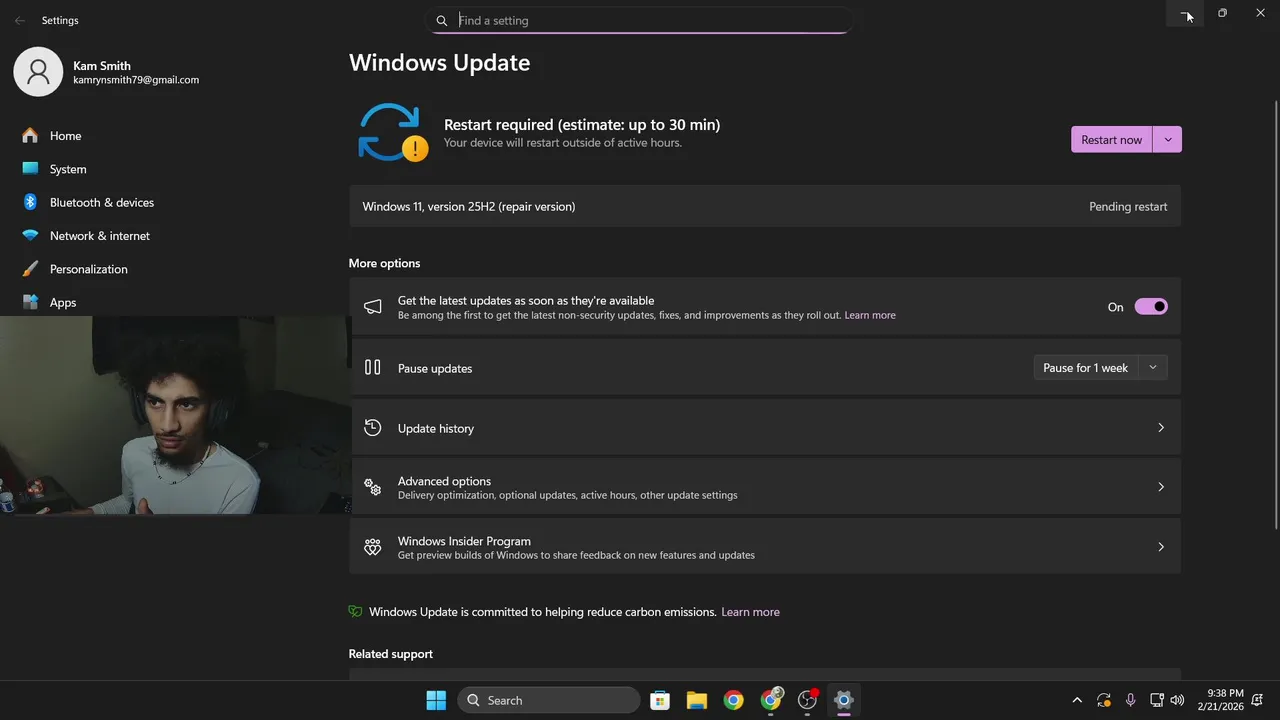This screenshot has width=1280, height=720.
Task: Click the Personalization paintbrush icon
Action: [x=30, y=269]
